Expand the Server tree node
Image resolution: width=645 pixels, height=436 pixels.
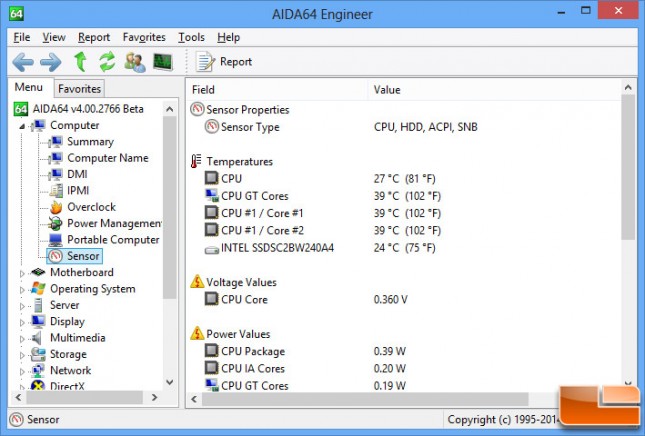pos(22,306)
